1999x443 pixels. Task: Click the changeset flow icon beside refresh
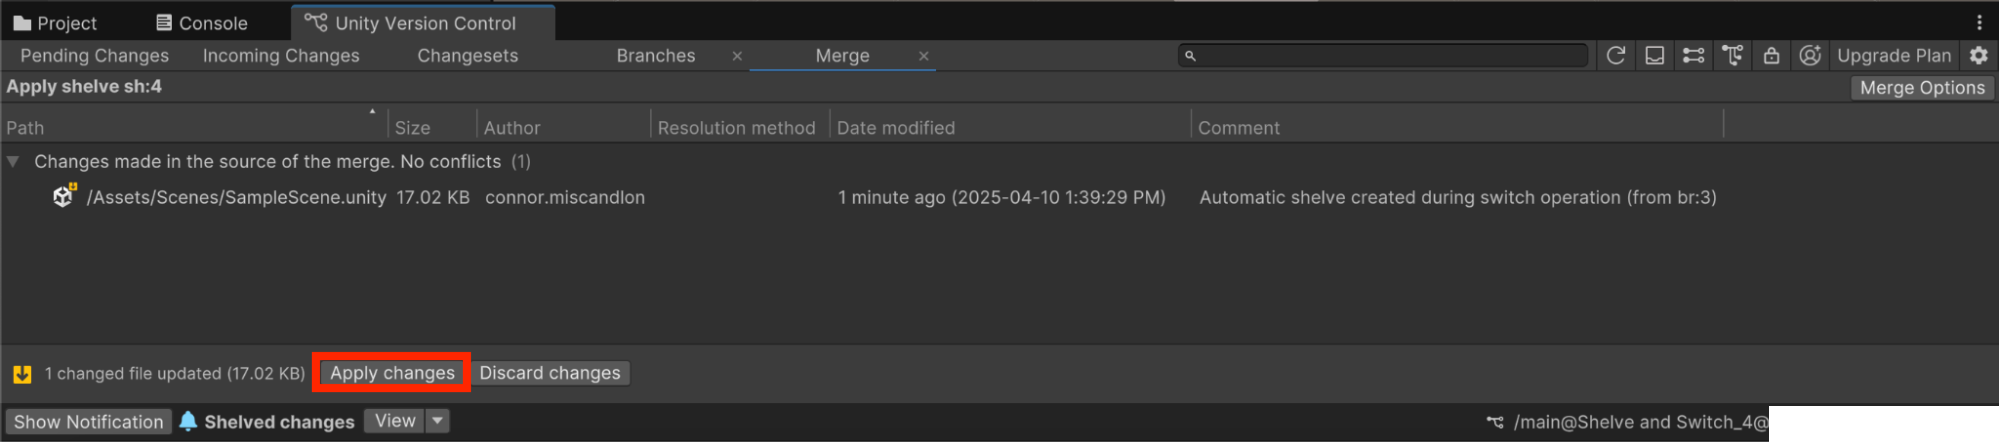(1693, 56)
